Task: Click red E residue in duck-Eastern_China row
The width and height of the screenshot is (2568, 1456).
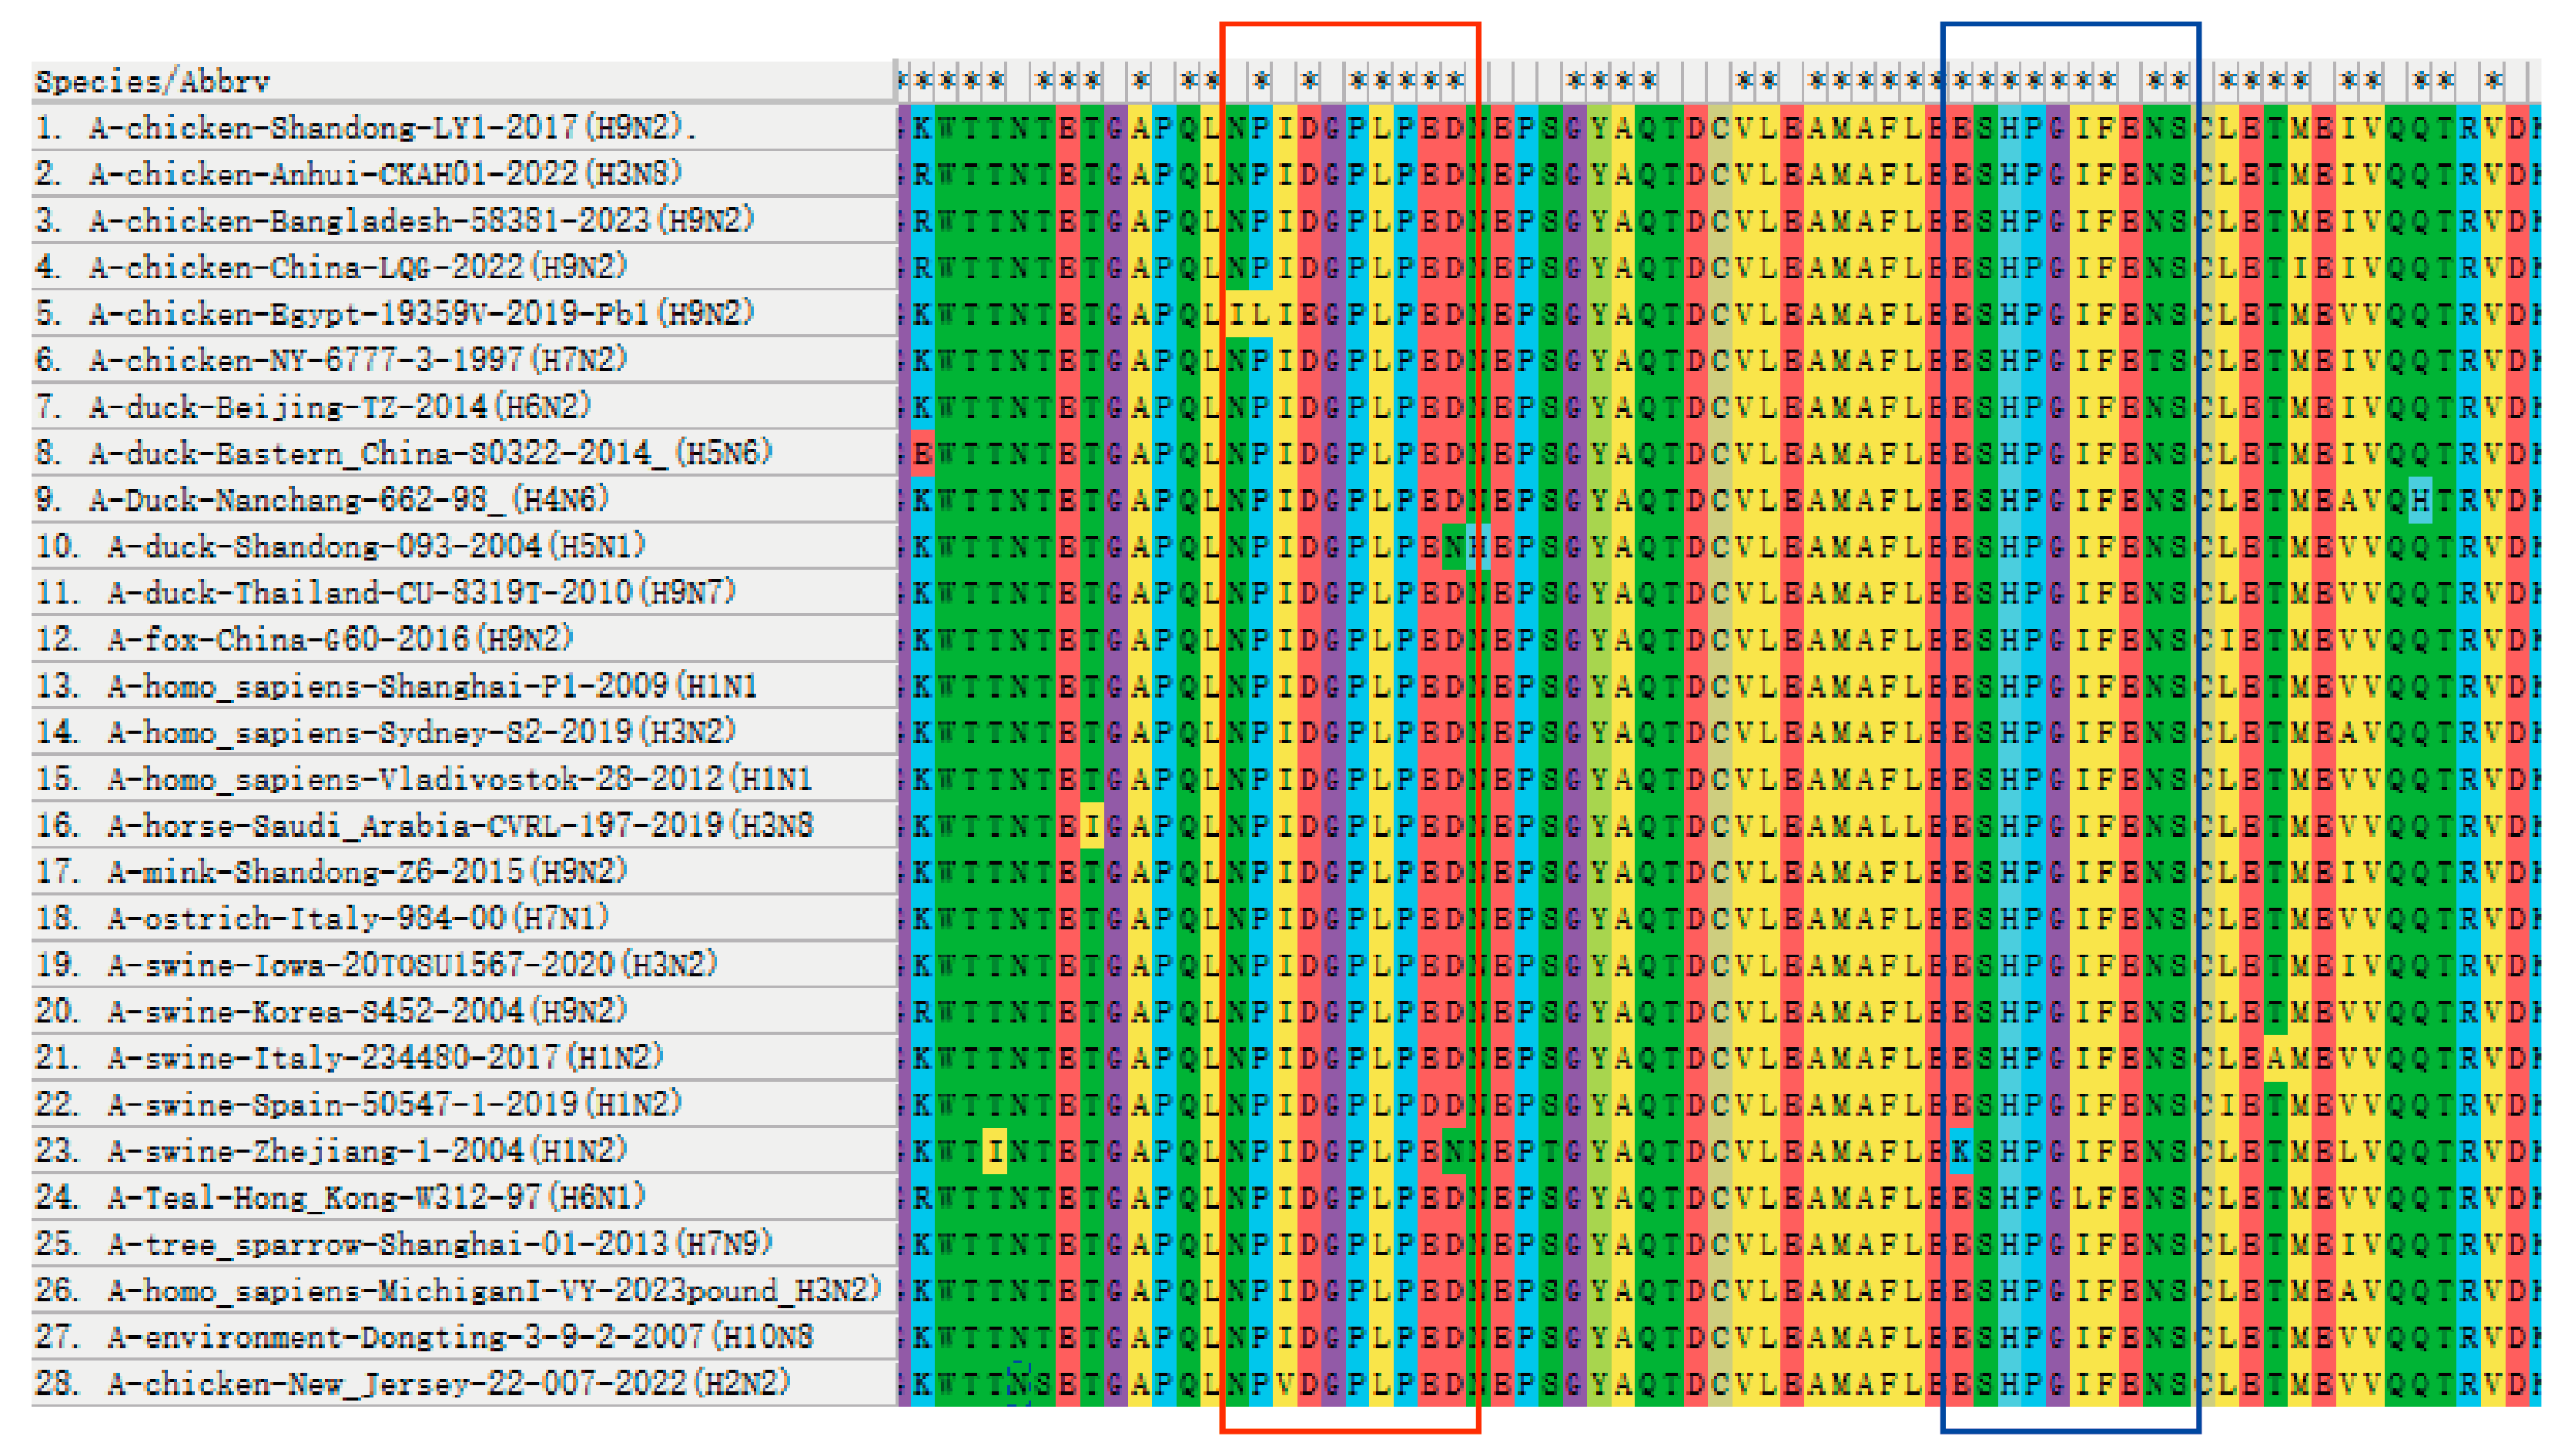Action: (x=922, y=454)
